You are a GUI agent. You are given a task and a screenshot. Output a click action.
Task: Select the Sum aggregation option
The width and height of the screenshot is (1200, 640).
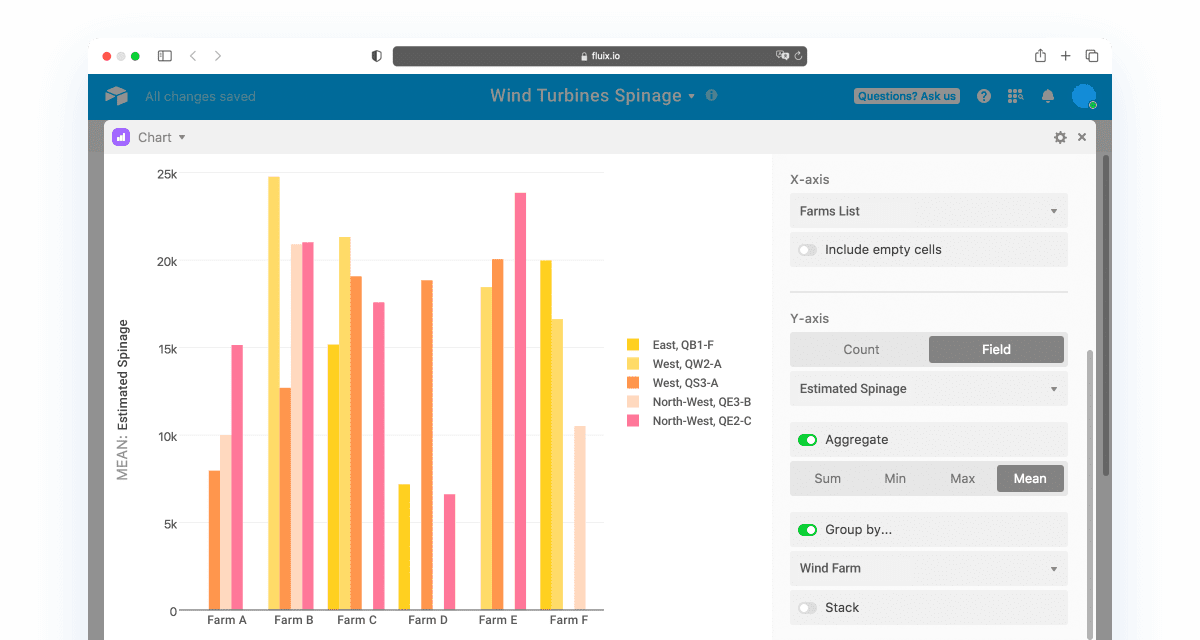827,479
